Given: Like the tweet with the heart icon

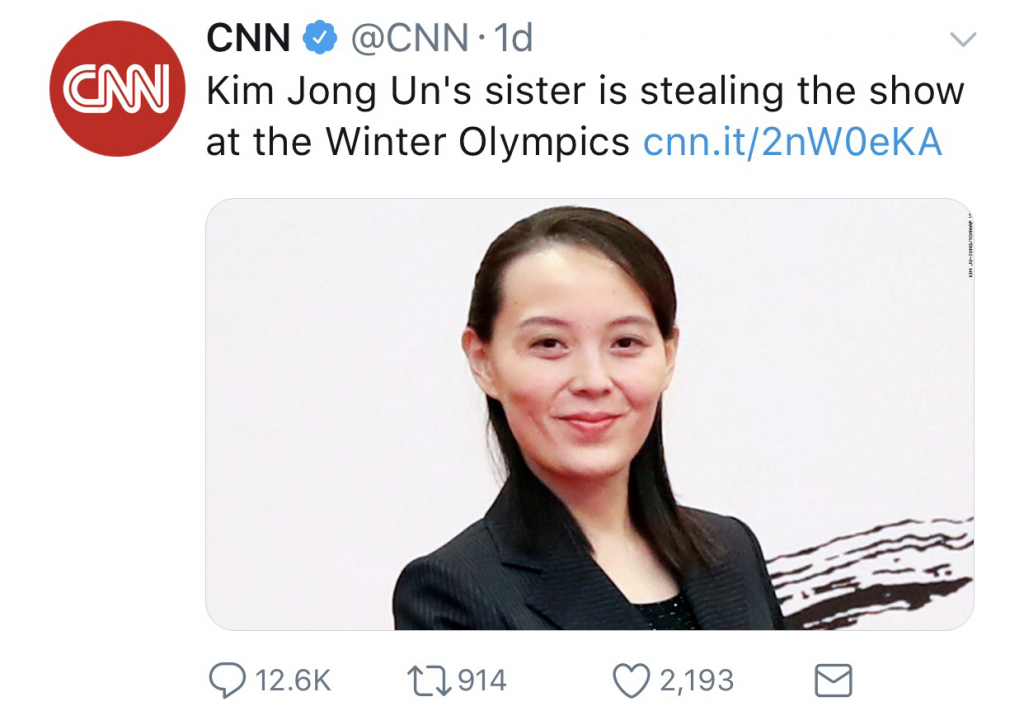Looking at the screenshot, I should pos(632,680).
